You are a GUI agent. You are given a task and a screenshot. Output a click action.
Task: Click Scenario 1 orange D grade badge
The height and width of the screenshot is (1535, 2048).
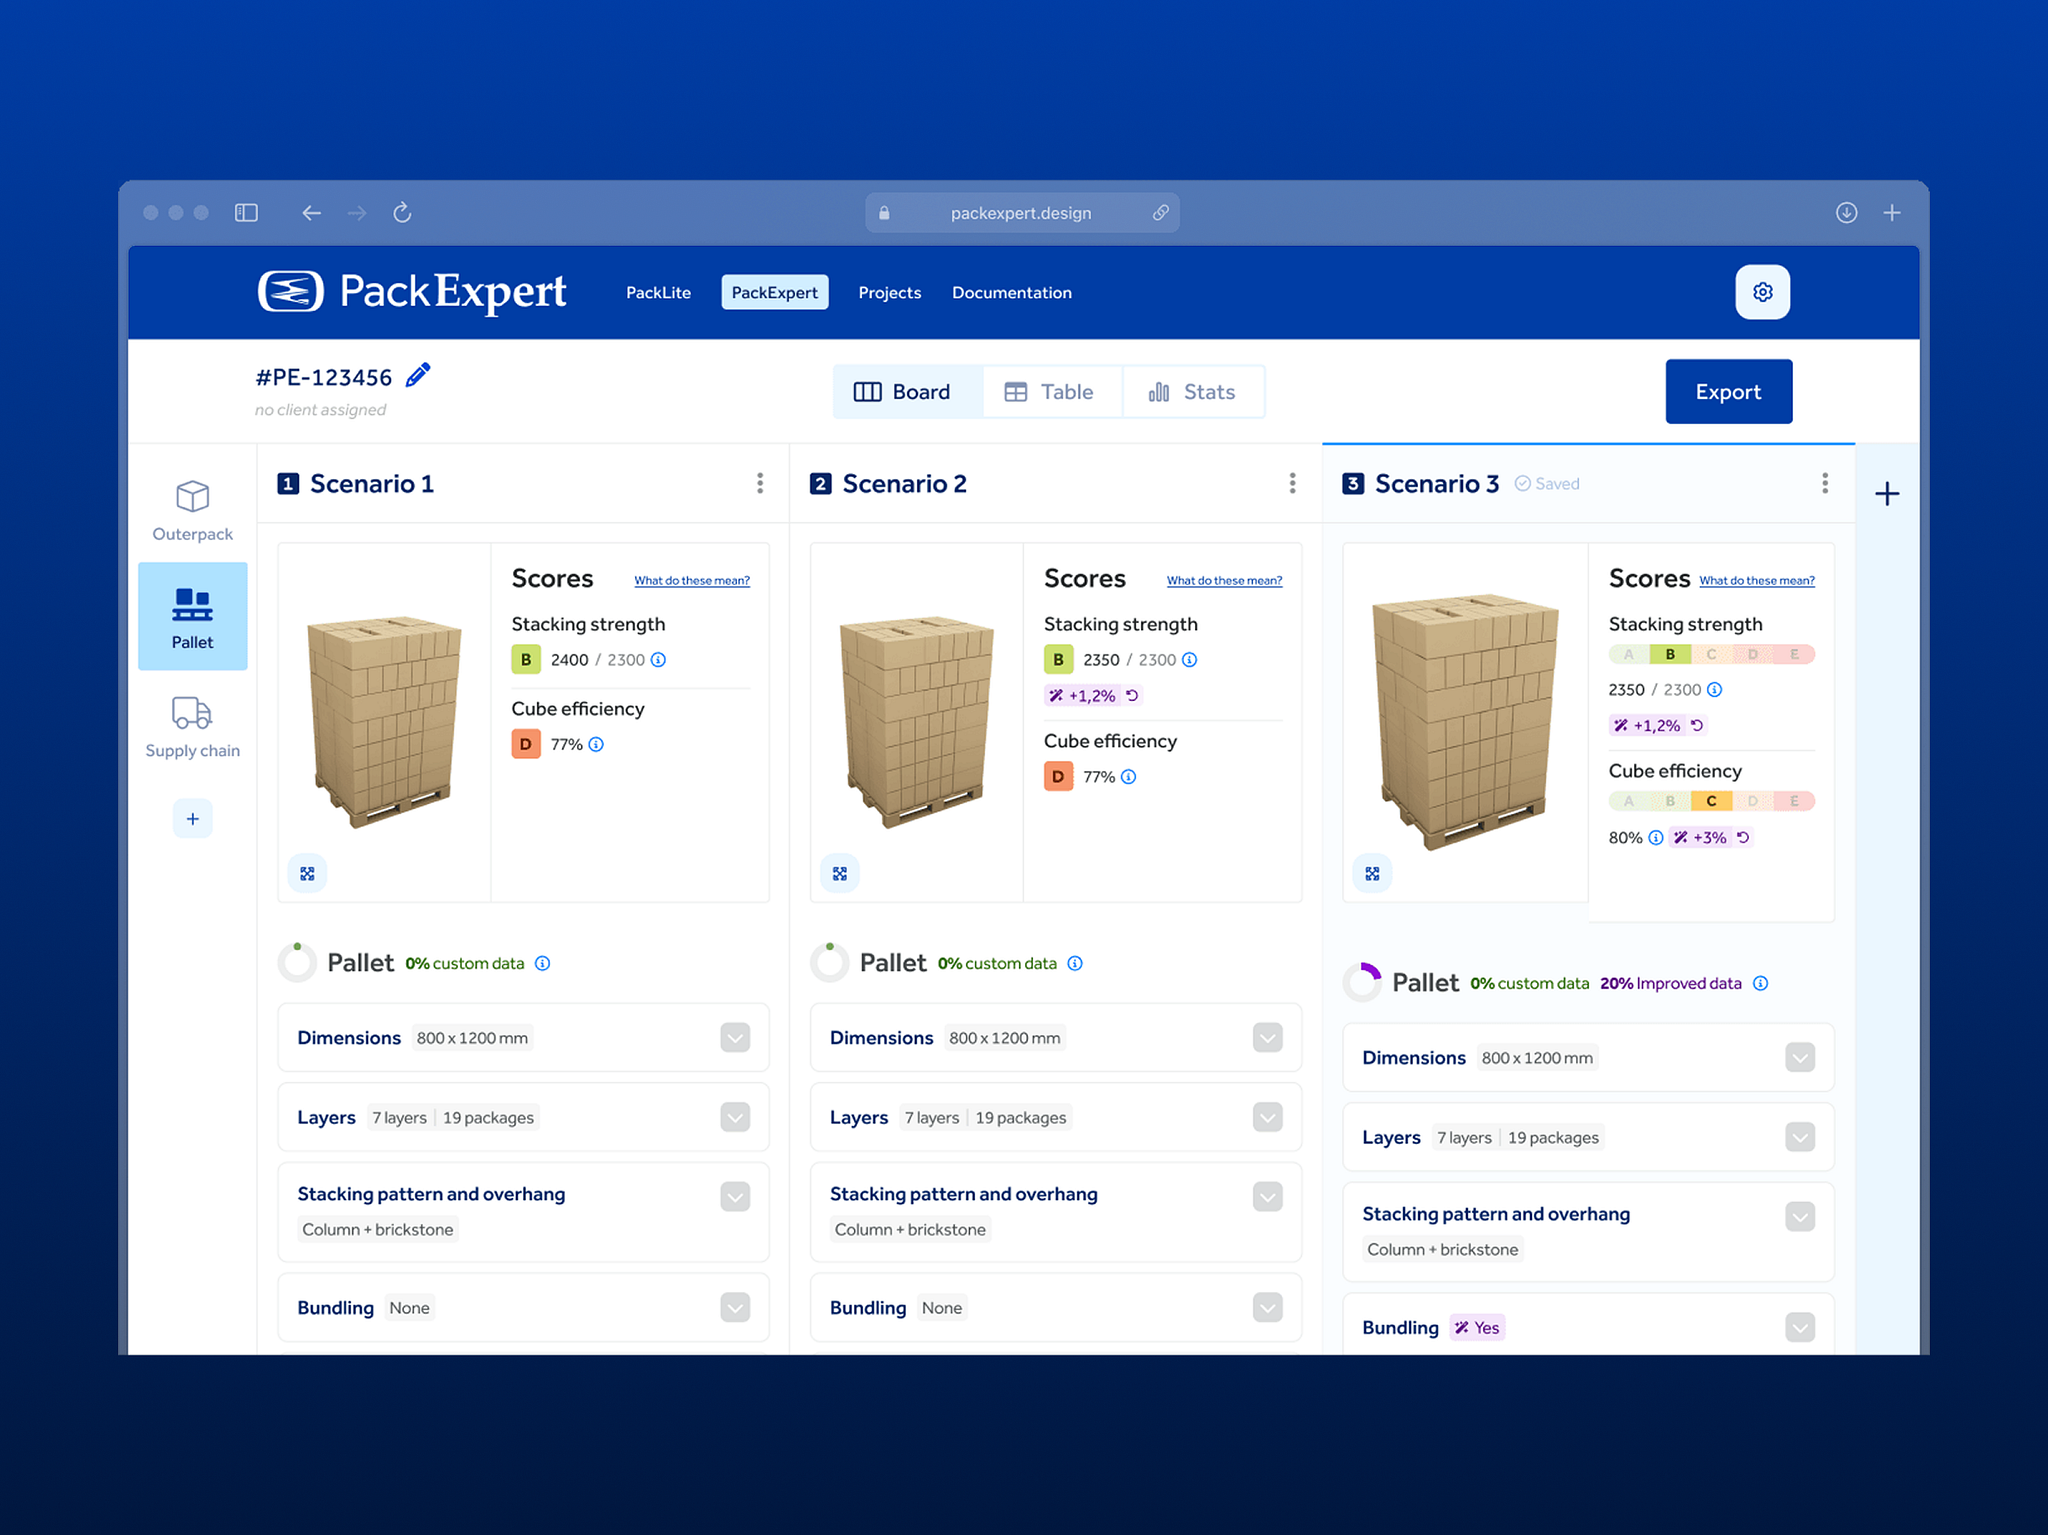coord(526,744)
